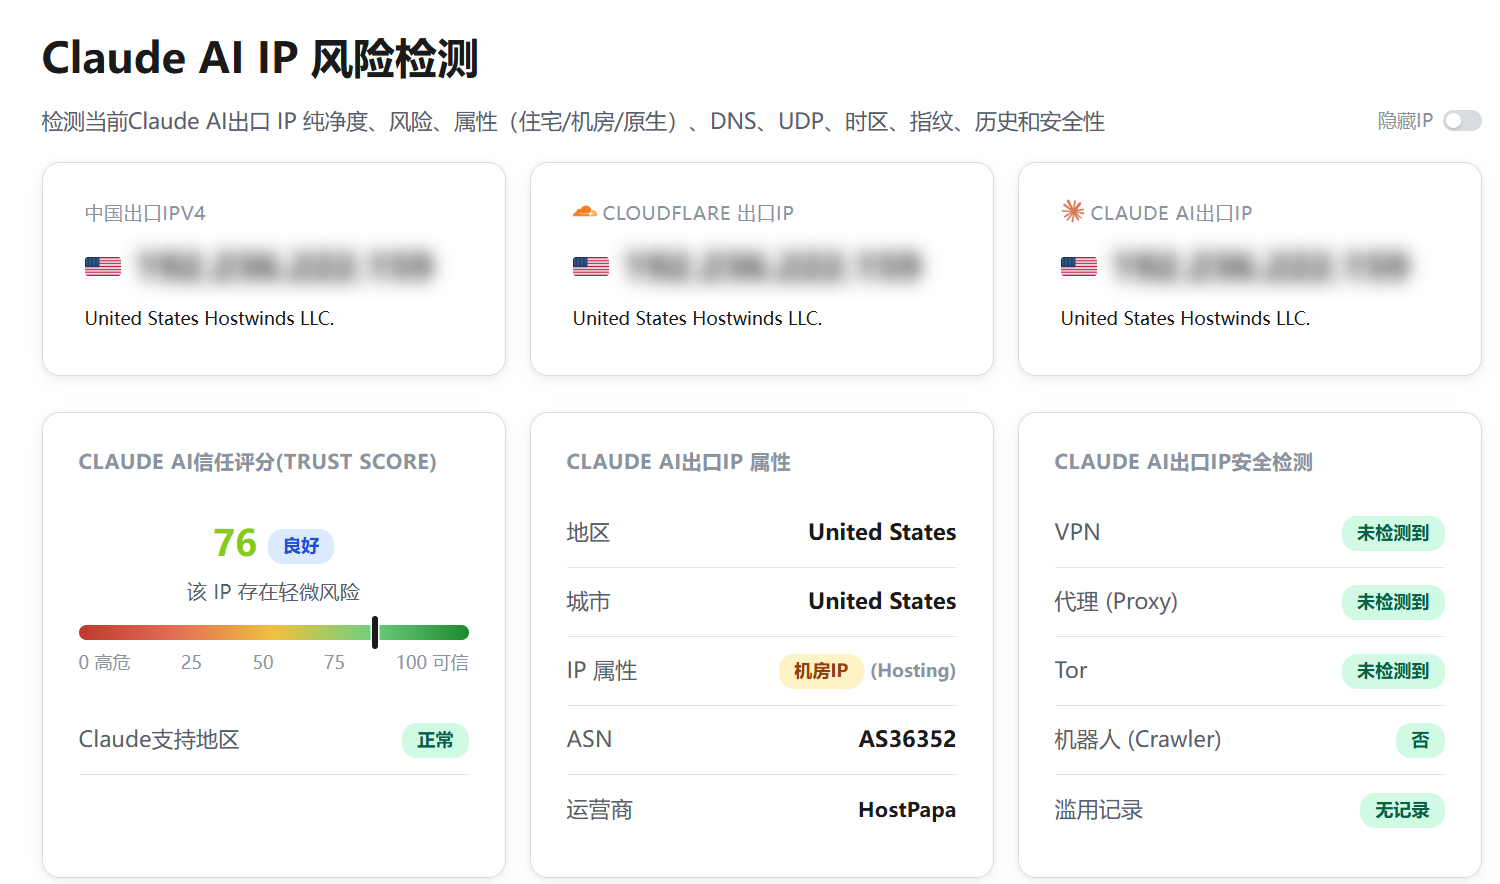This screenshot has height=884, width=1500.
Task: Click the CLAUDE AI信任评分(TRUST SCORE) heading
Action: (258, 462)
